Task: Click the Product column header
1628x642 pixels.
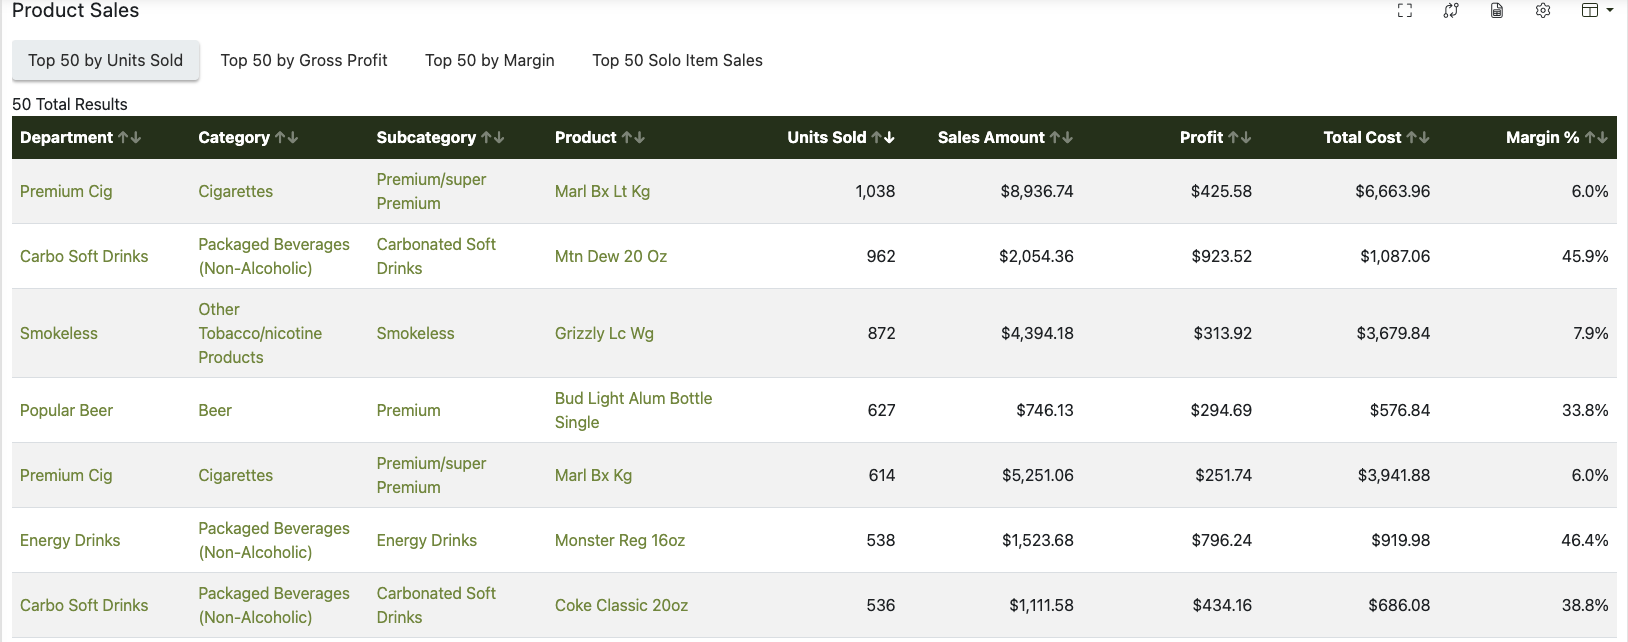Action: tap(586, 138)
